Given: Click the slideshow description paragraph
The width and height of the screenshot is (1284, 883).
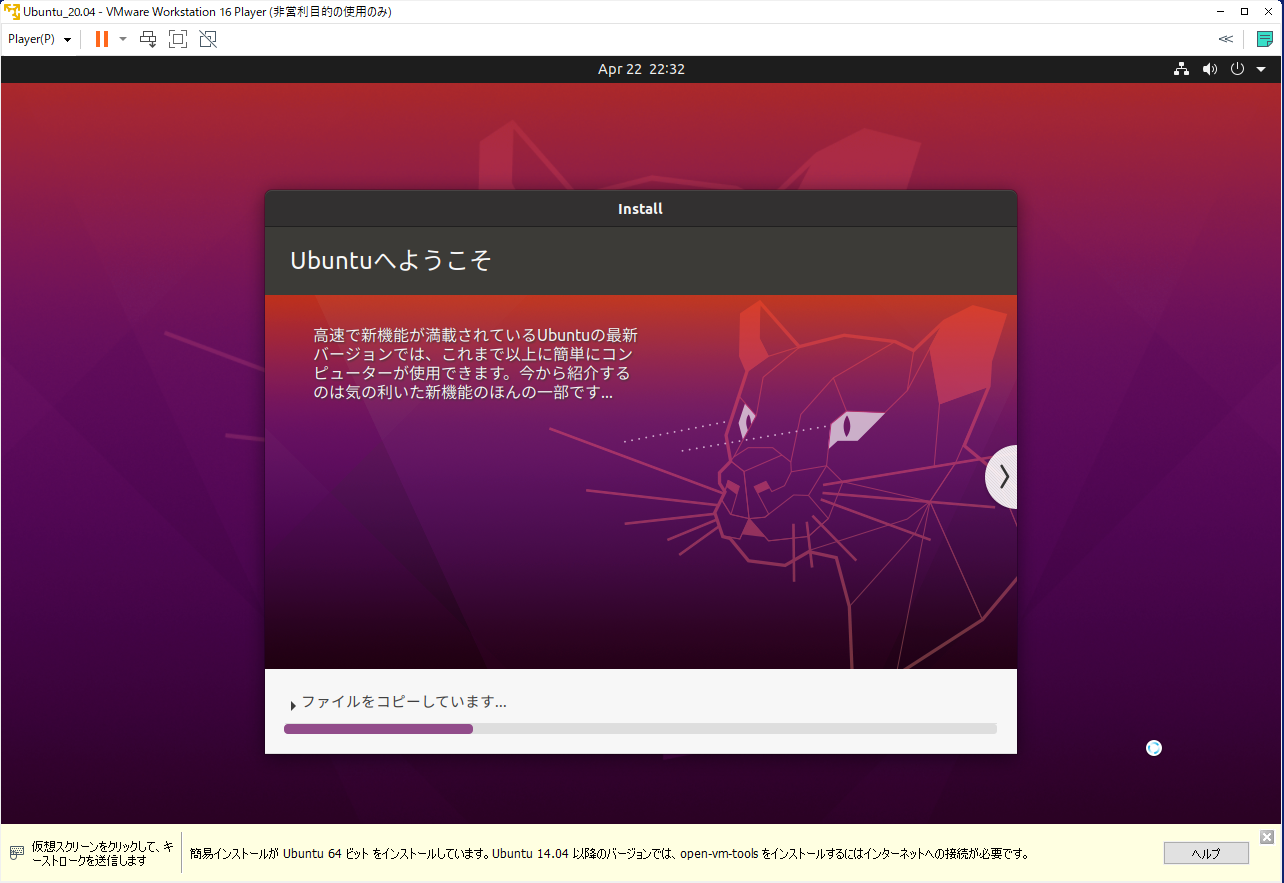Looking at the screenshot, I should tap(475, 363).
